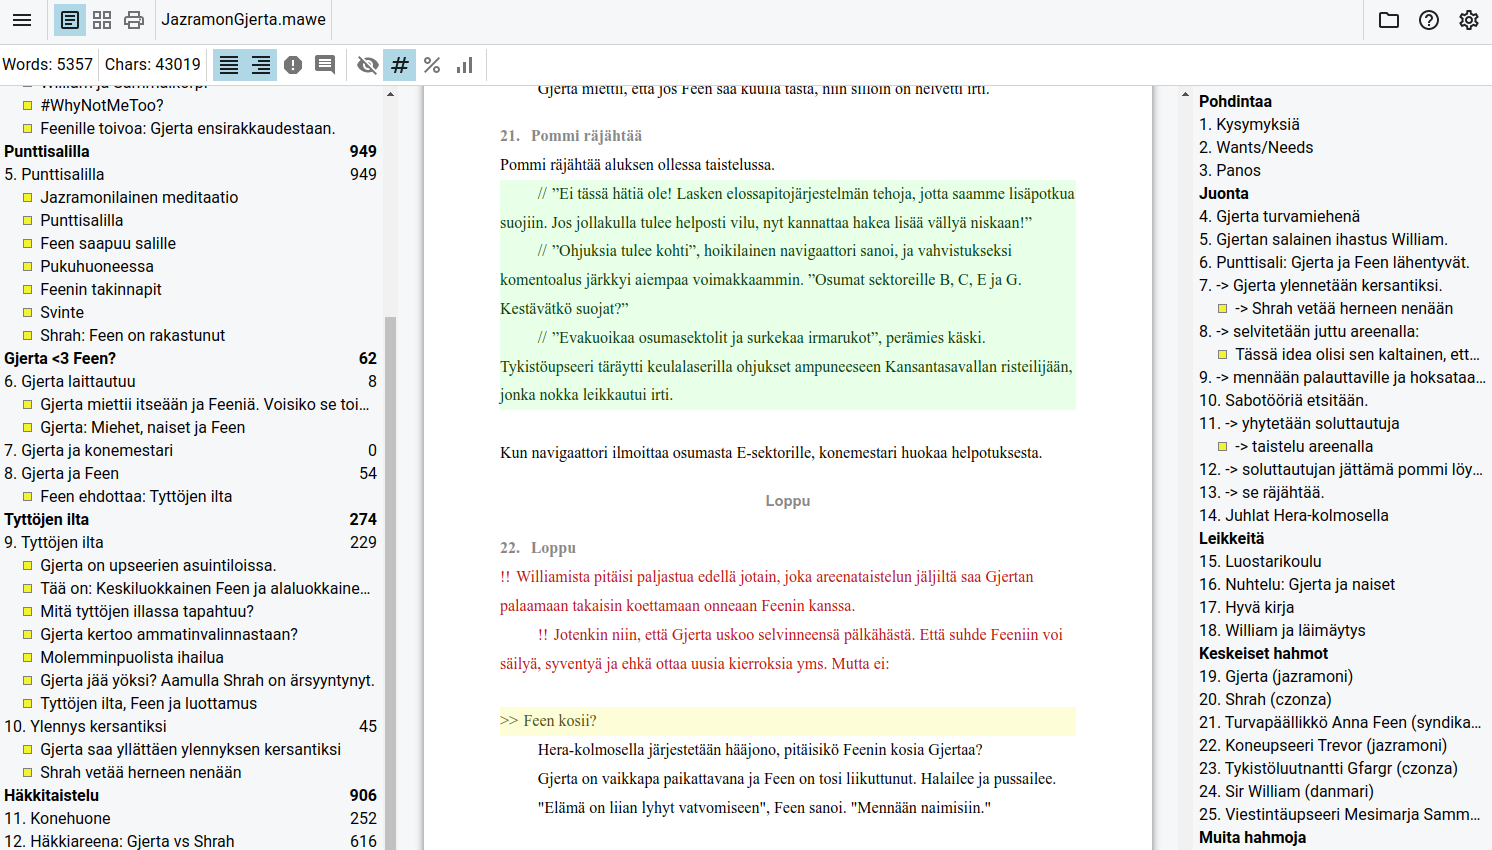Toggle missing items exclamation icon

[x=293, y=65]
